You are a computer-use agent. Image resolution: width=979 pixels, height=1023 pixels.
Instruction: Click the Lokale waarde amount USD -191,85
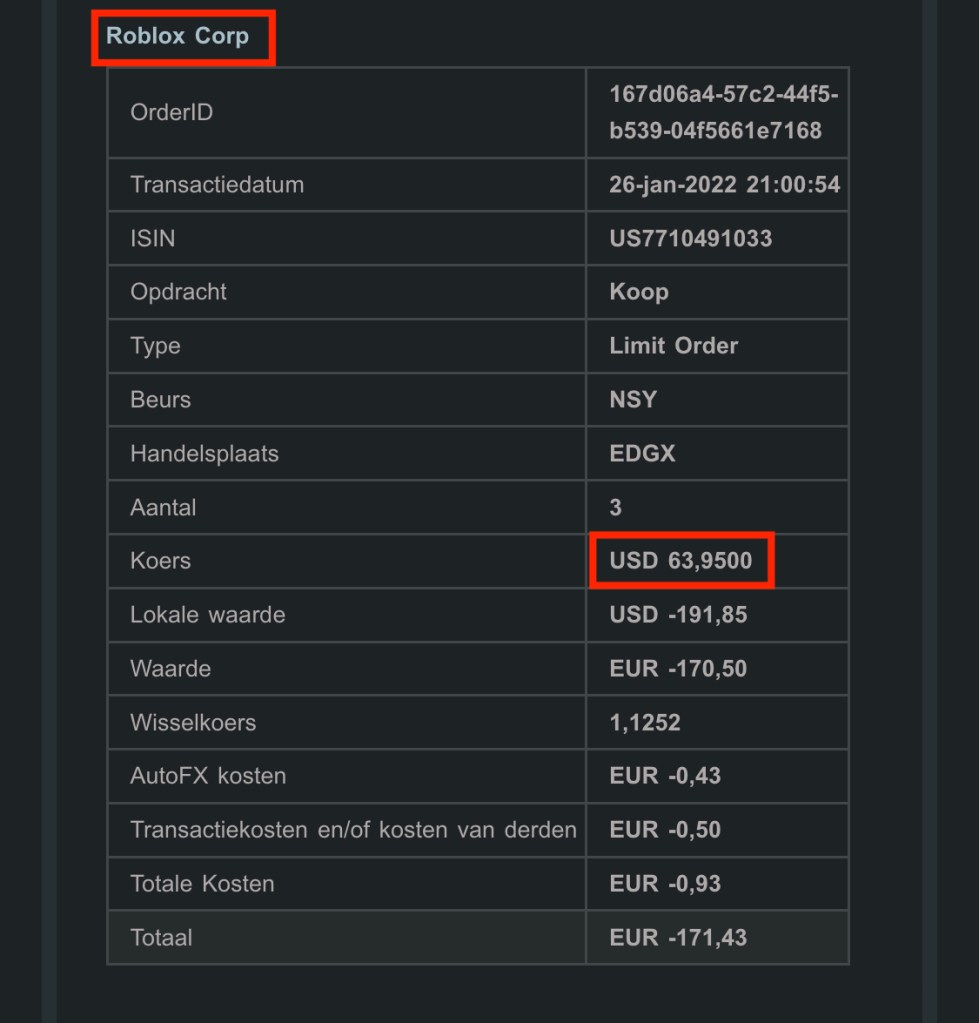coord(678,615)
